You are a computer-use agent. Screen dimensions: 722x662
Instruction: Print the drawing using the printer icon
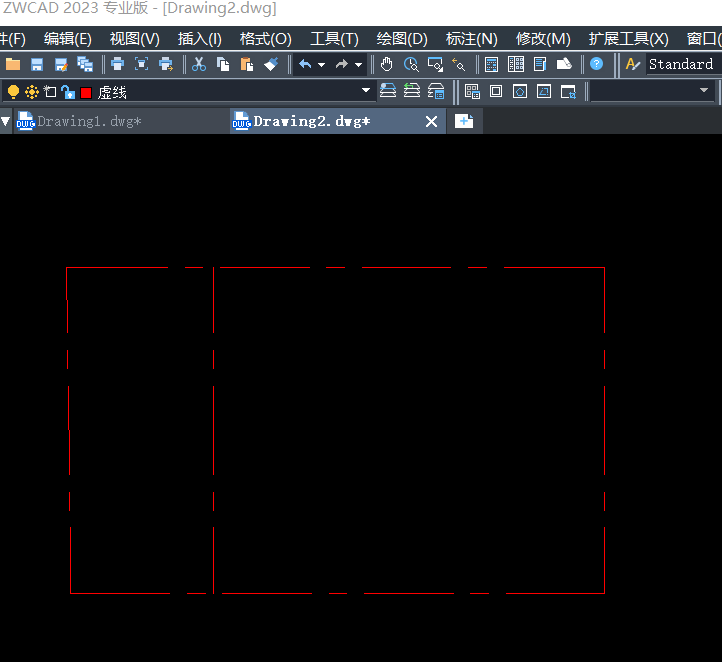click(x=117, y=64)
